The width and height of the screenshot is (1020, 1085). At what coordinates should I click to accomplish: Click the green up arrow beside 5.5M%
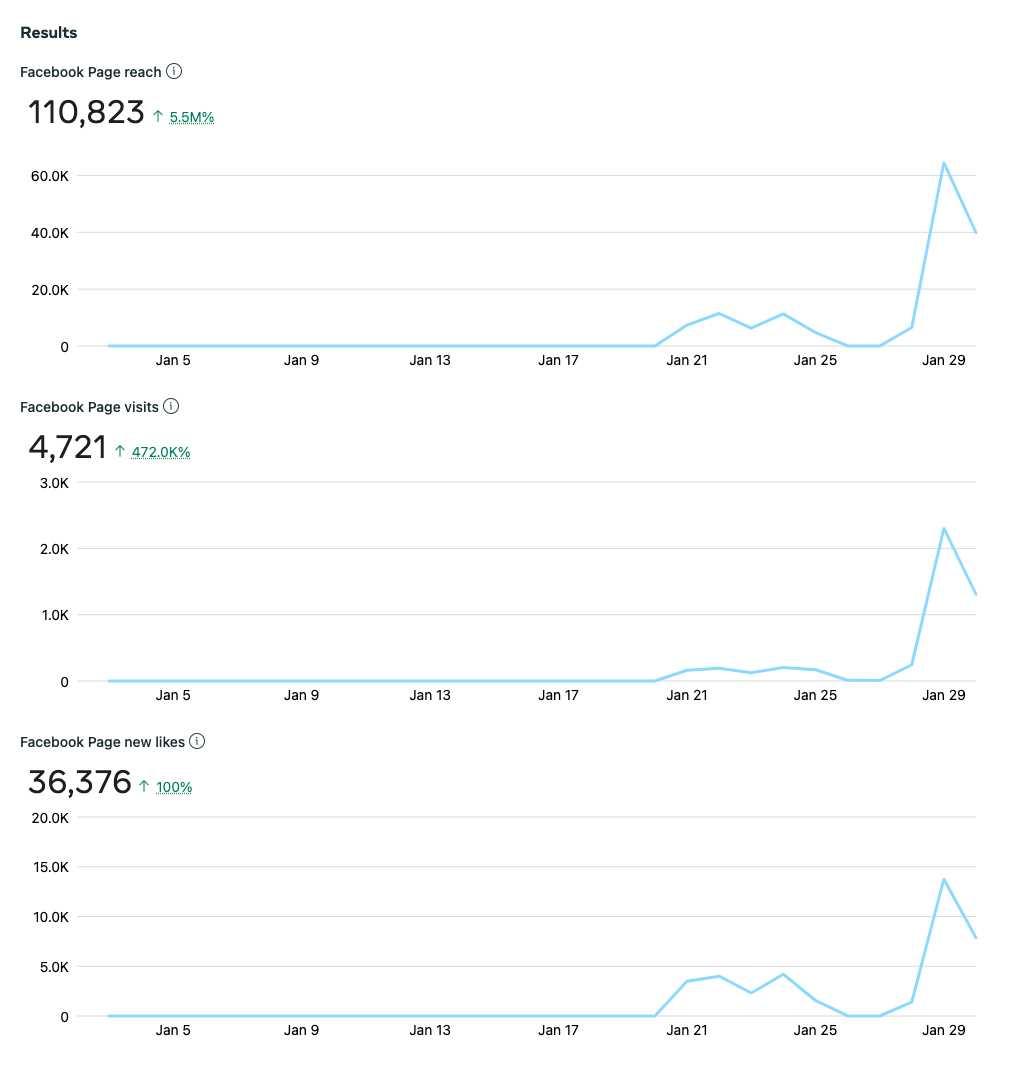click(x=158, y=117)
